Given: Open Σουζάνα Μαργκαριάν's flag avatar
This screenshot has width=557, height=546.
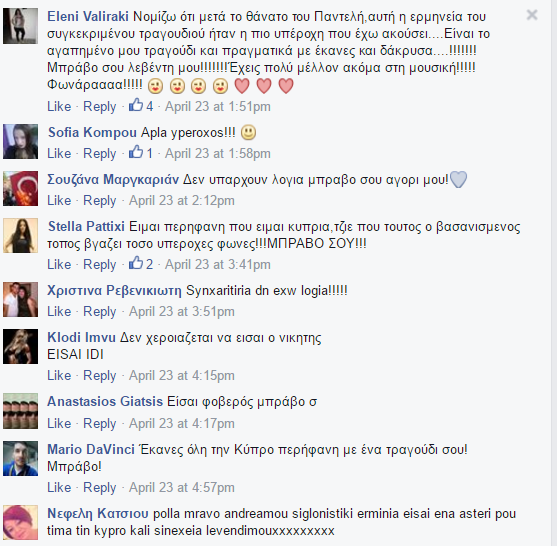Looking at the screenshot, I should [x=20, y=189].
